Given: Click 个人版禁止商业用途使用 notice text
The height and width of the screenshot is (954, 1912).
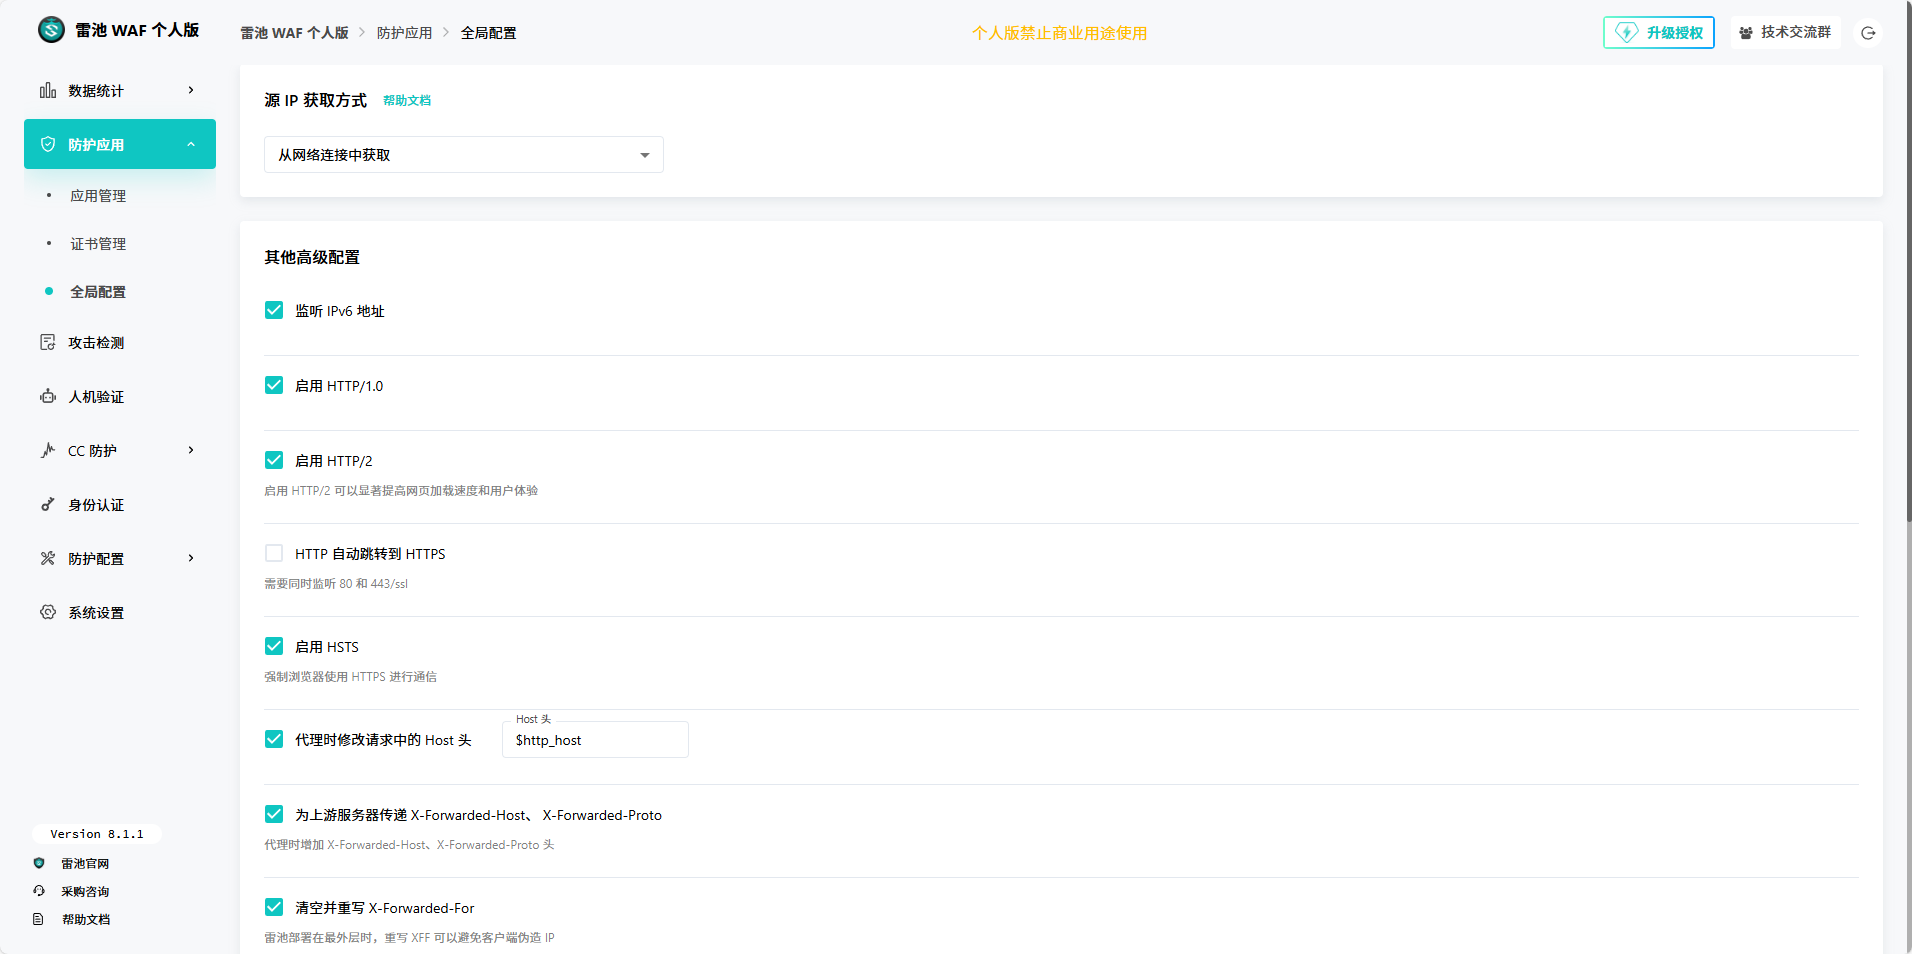Looking at the screenshot, I should point(1060,33).
